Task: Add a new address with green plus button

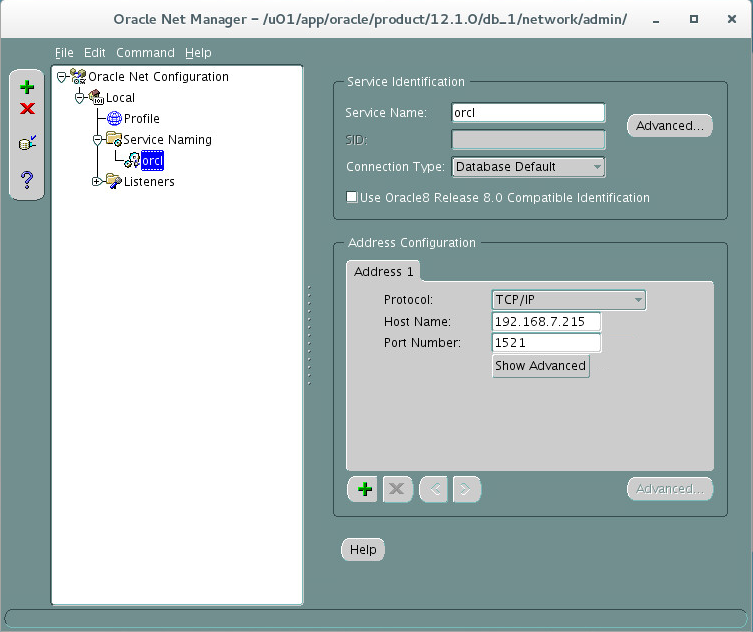Action: [x=364, y=489]
